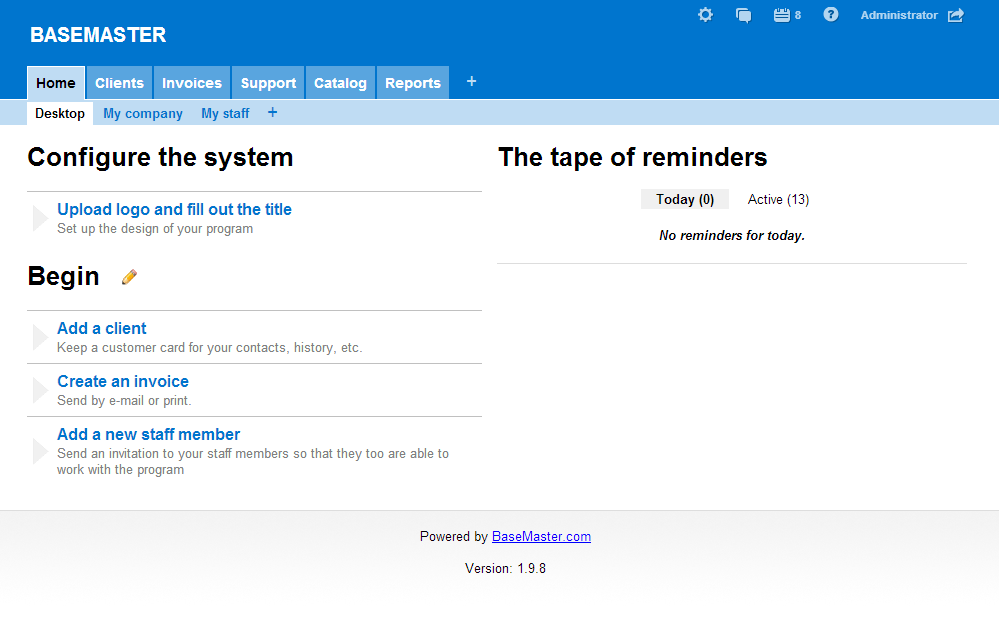
Task: Click the logout arrow icon beside Administrator
Action: (x=956, y=15)
